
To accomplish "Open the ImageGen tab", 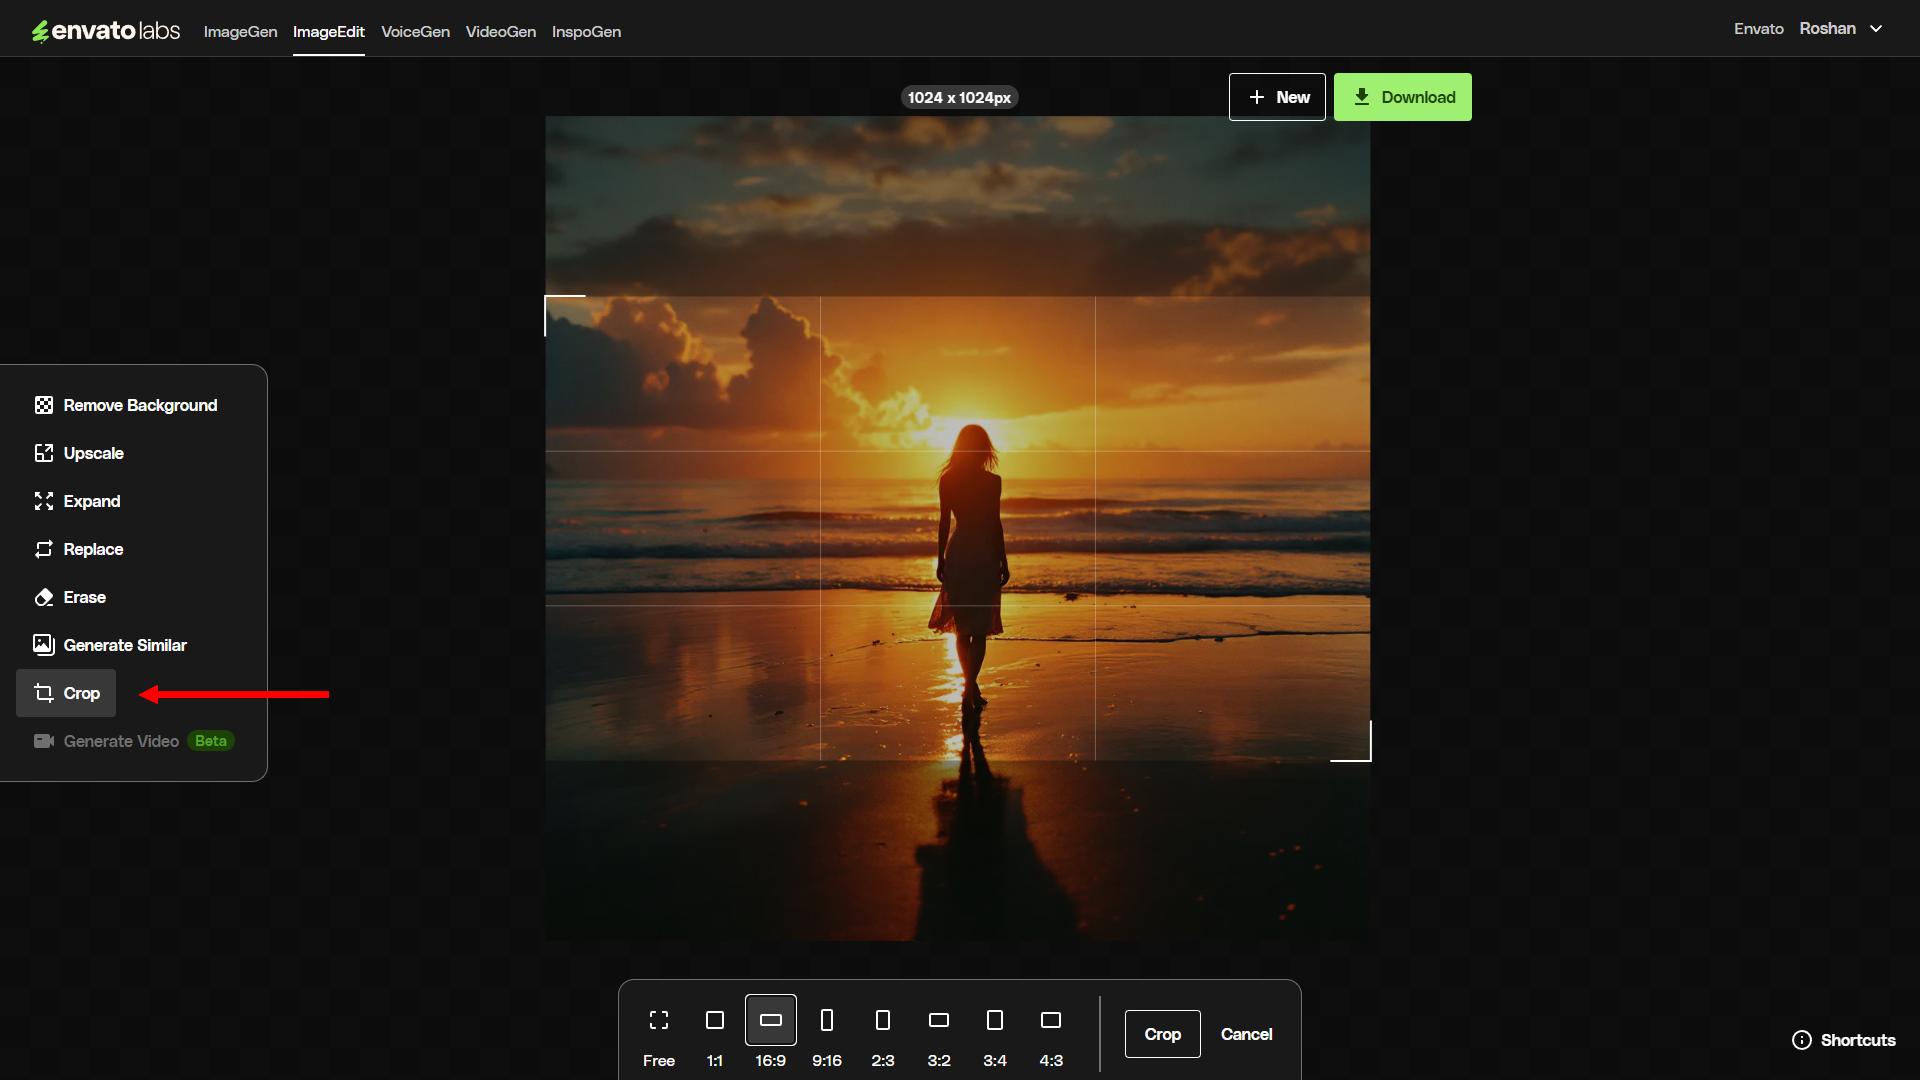I will point(240,32).
